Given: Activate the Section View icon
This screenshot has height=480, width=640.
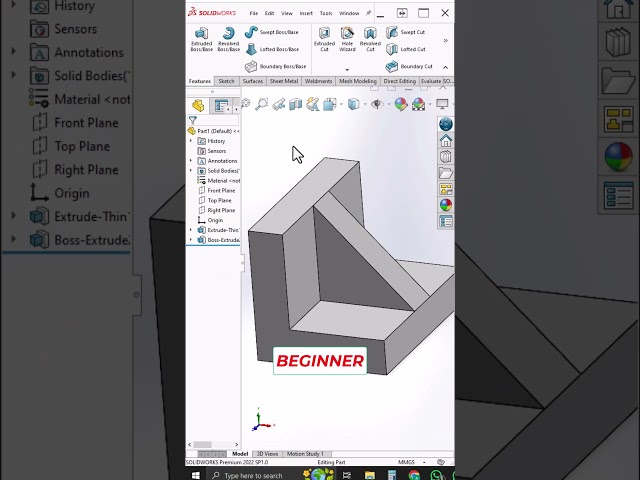Looking at the screenshot, I should pos(296,104).
